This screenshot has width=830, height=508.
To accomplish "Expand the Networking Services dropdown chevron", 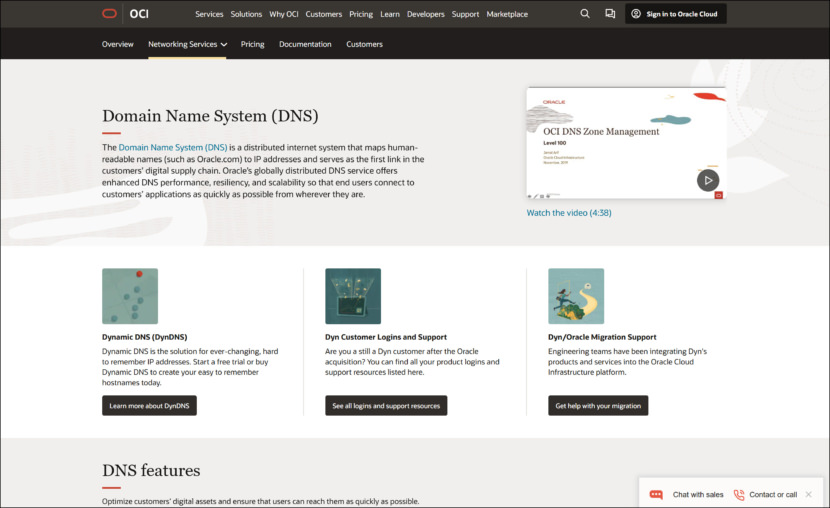I will pyautogui.click(x=224, y=44).
